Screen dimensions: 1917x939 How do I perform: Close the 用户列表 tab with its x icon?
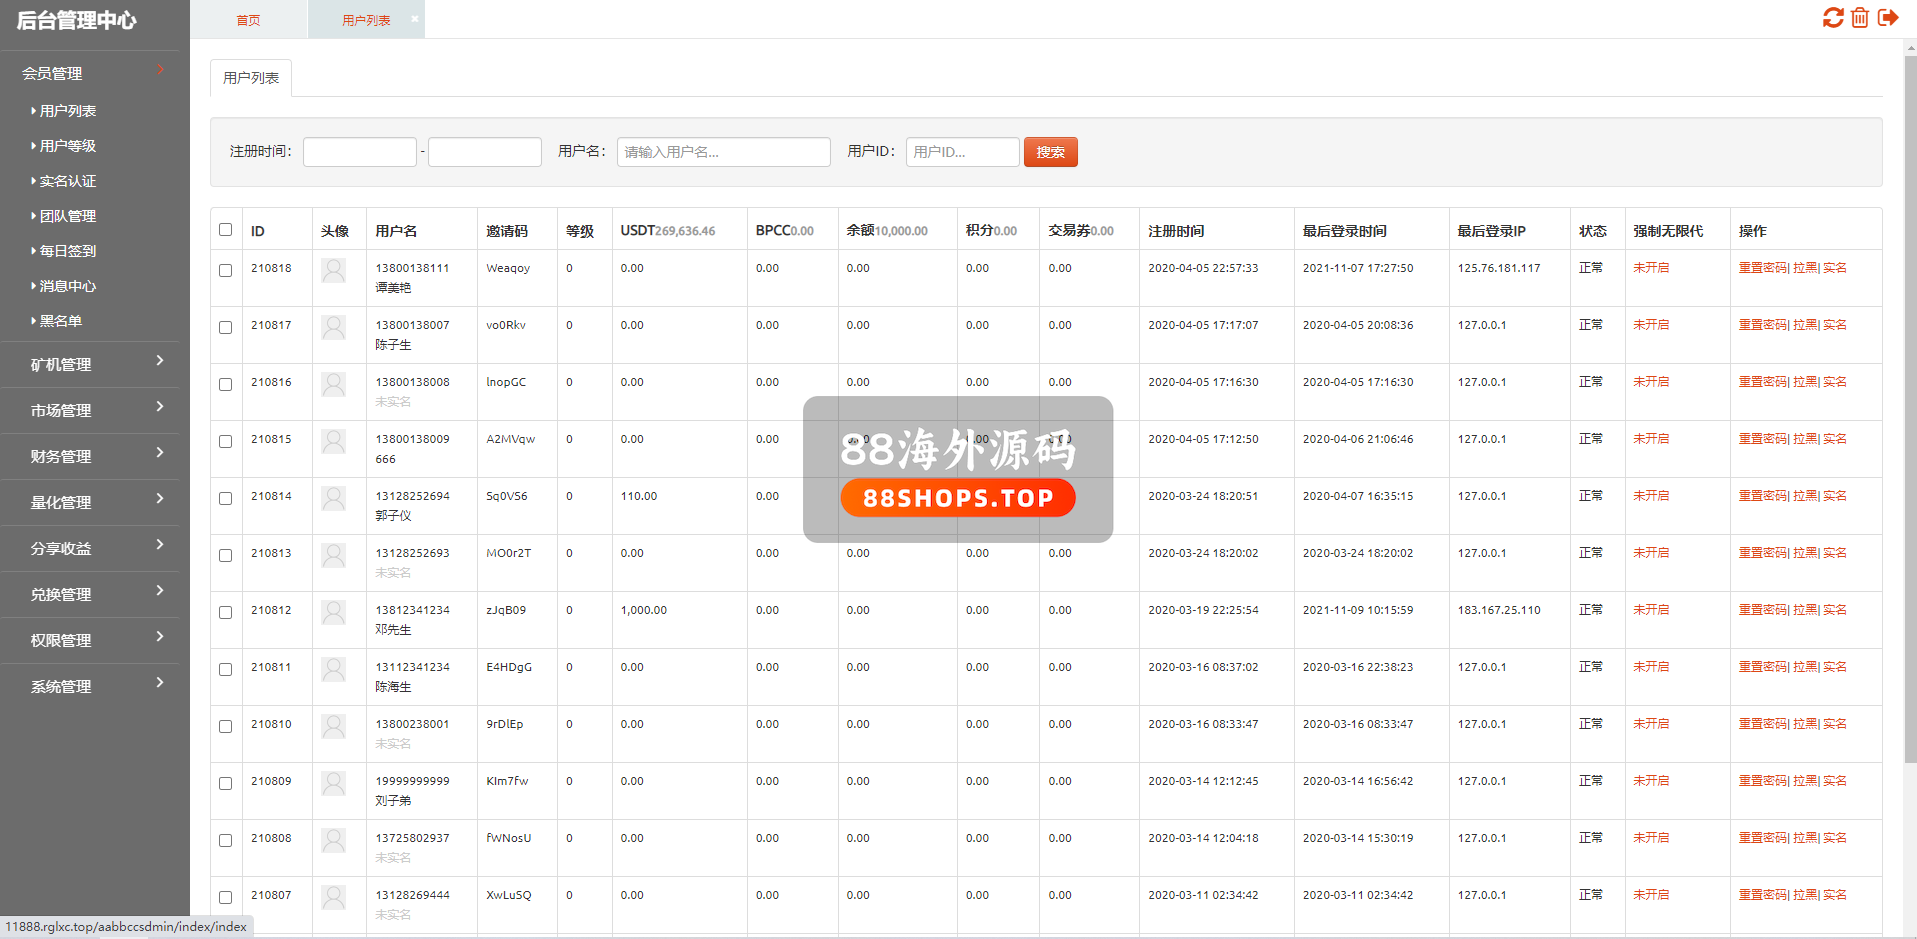pos(415,19)
